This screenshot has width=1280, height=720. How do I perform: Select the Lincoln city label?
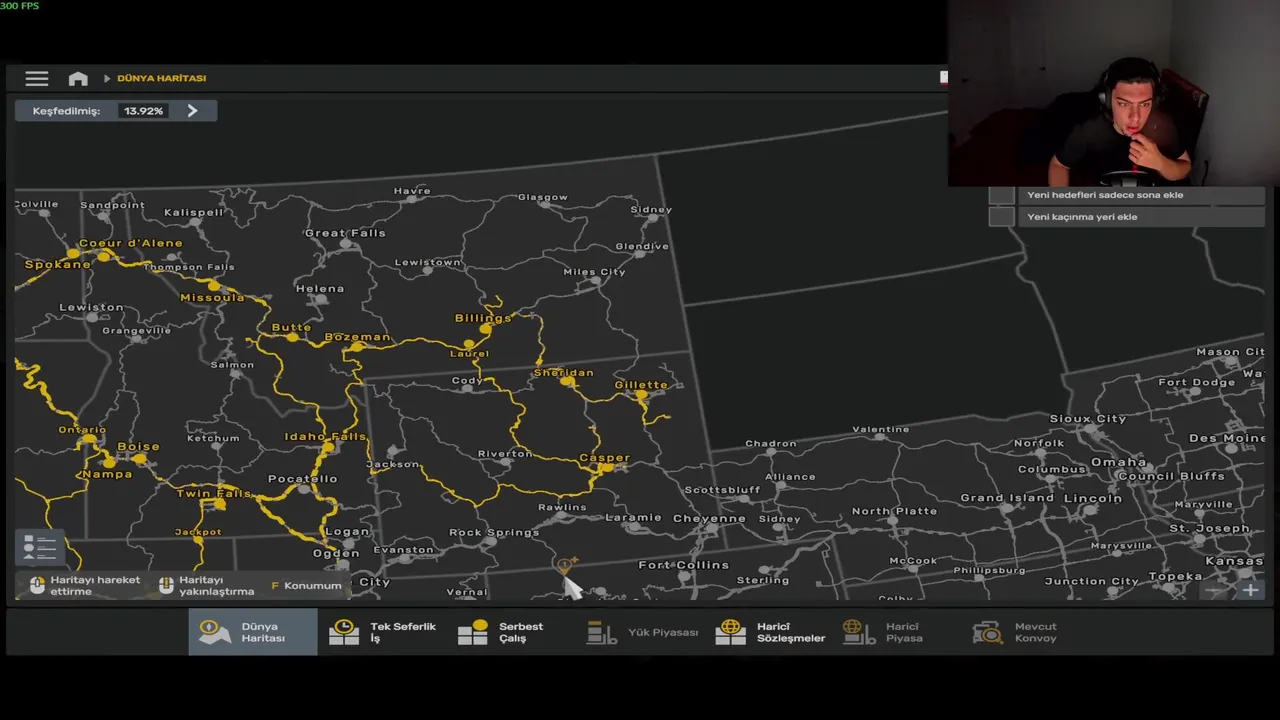click(x=1093, y=498)
